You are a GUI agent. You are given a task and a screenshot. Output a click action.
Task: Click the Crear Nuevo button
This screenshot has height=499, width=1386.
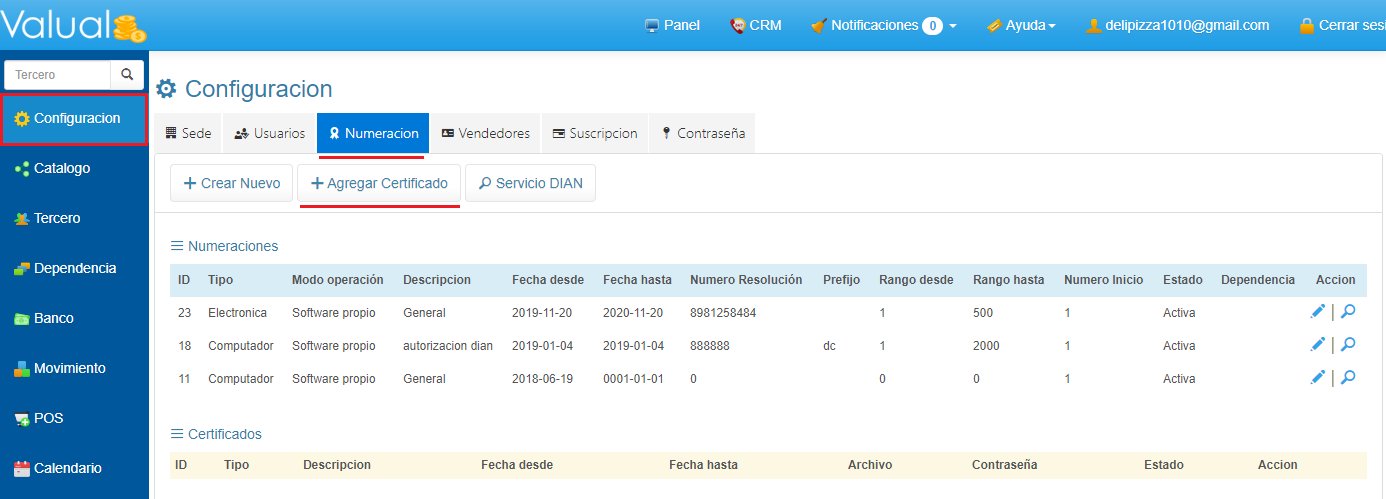(232, 183)
